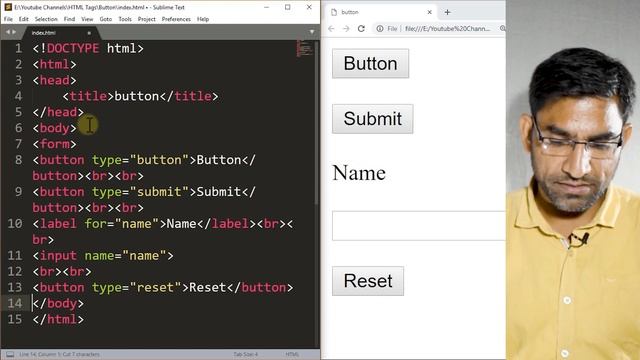This screenshot has width=640, height=360.
Task: Click the 'Button' button on the webpage
Action: pyautogui.click(x=370, y=64)
